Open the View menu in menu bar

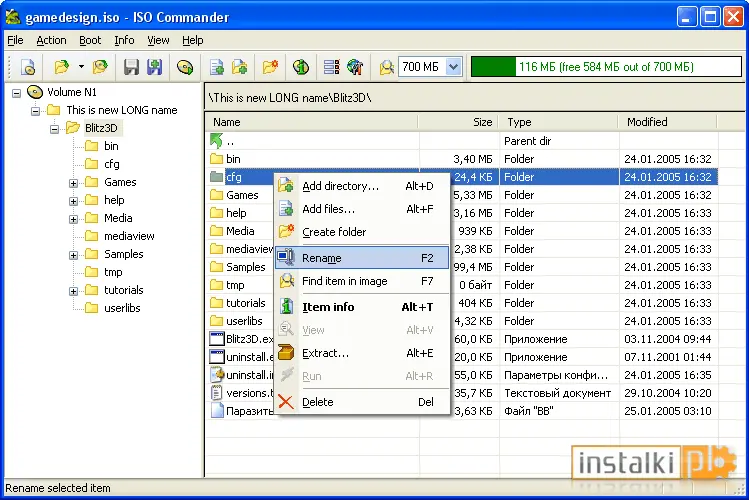point(158,40)
